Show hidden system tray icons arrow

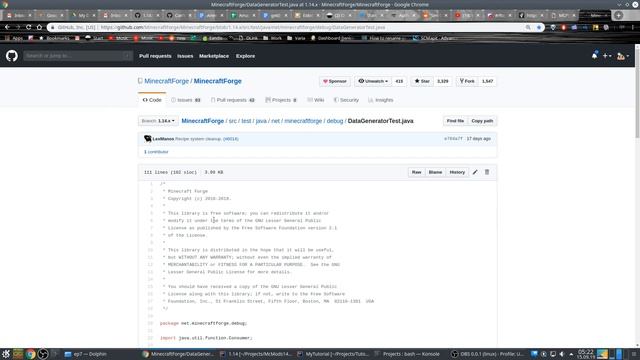[571, 354]
